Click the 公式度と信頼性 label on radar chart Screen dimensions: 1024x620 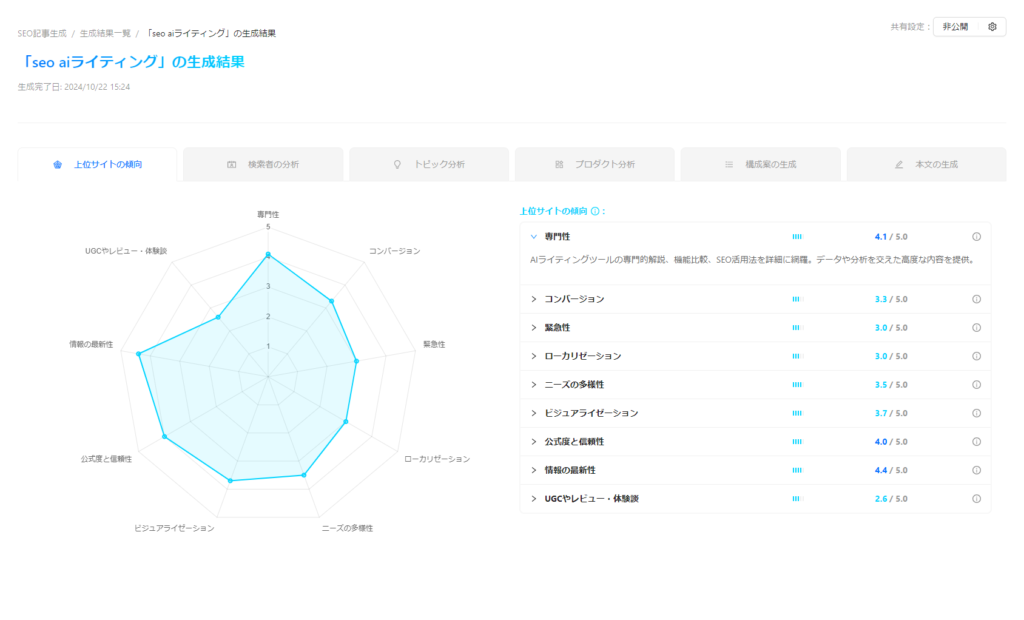[106, 459]
